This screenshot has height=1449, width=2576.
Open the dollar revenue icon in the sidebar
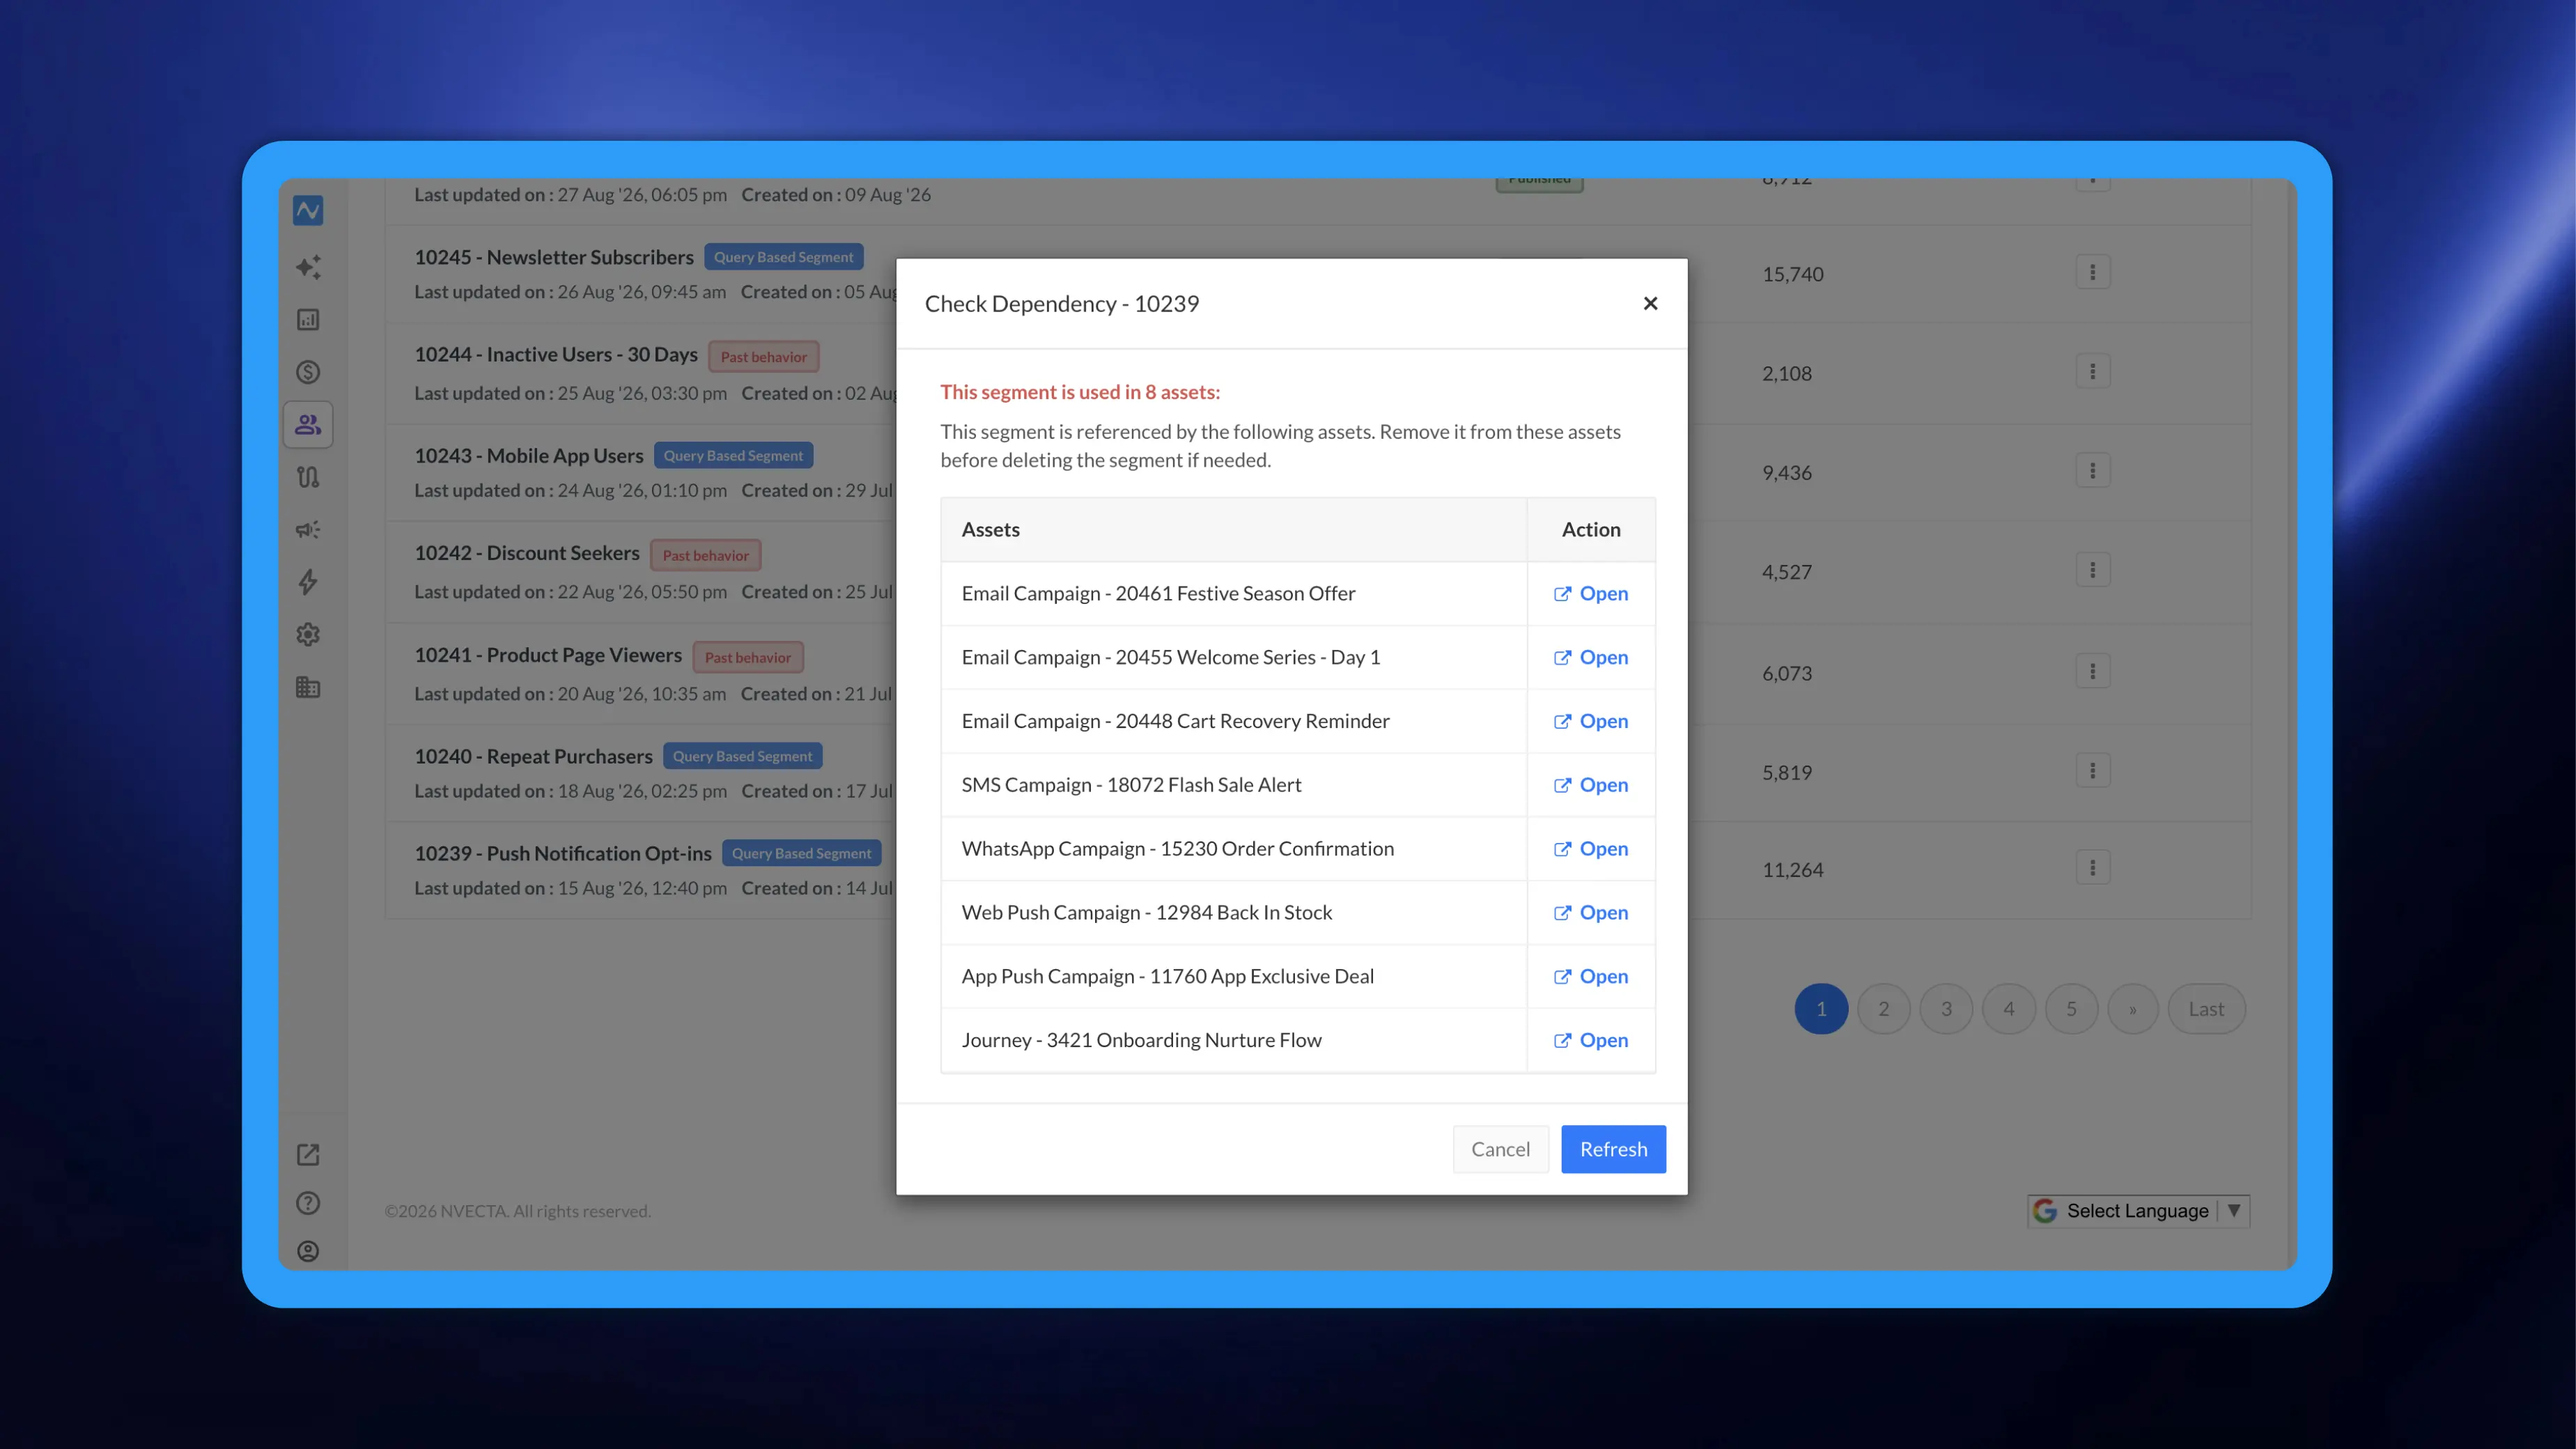[308, 372]
